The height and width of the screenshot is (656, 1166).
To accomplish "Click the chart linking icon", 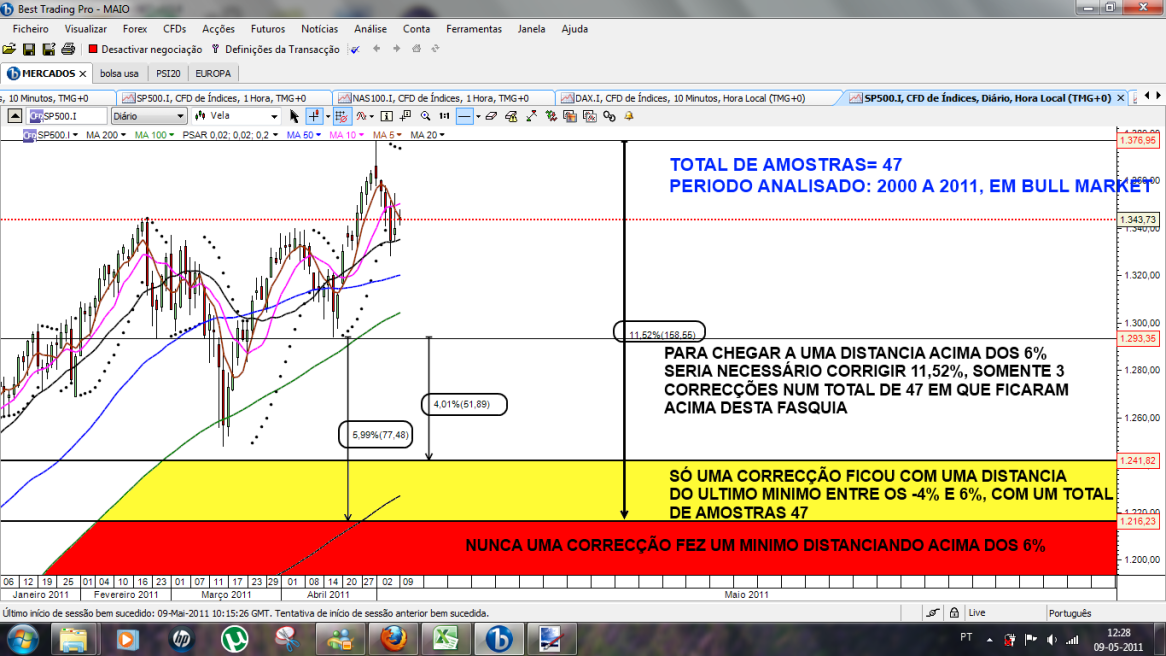I will pyautogui.click(x=608, y=117).
